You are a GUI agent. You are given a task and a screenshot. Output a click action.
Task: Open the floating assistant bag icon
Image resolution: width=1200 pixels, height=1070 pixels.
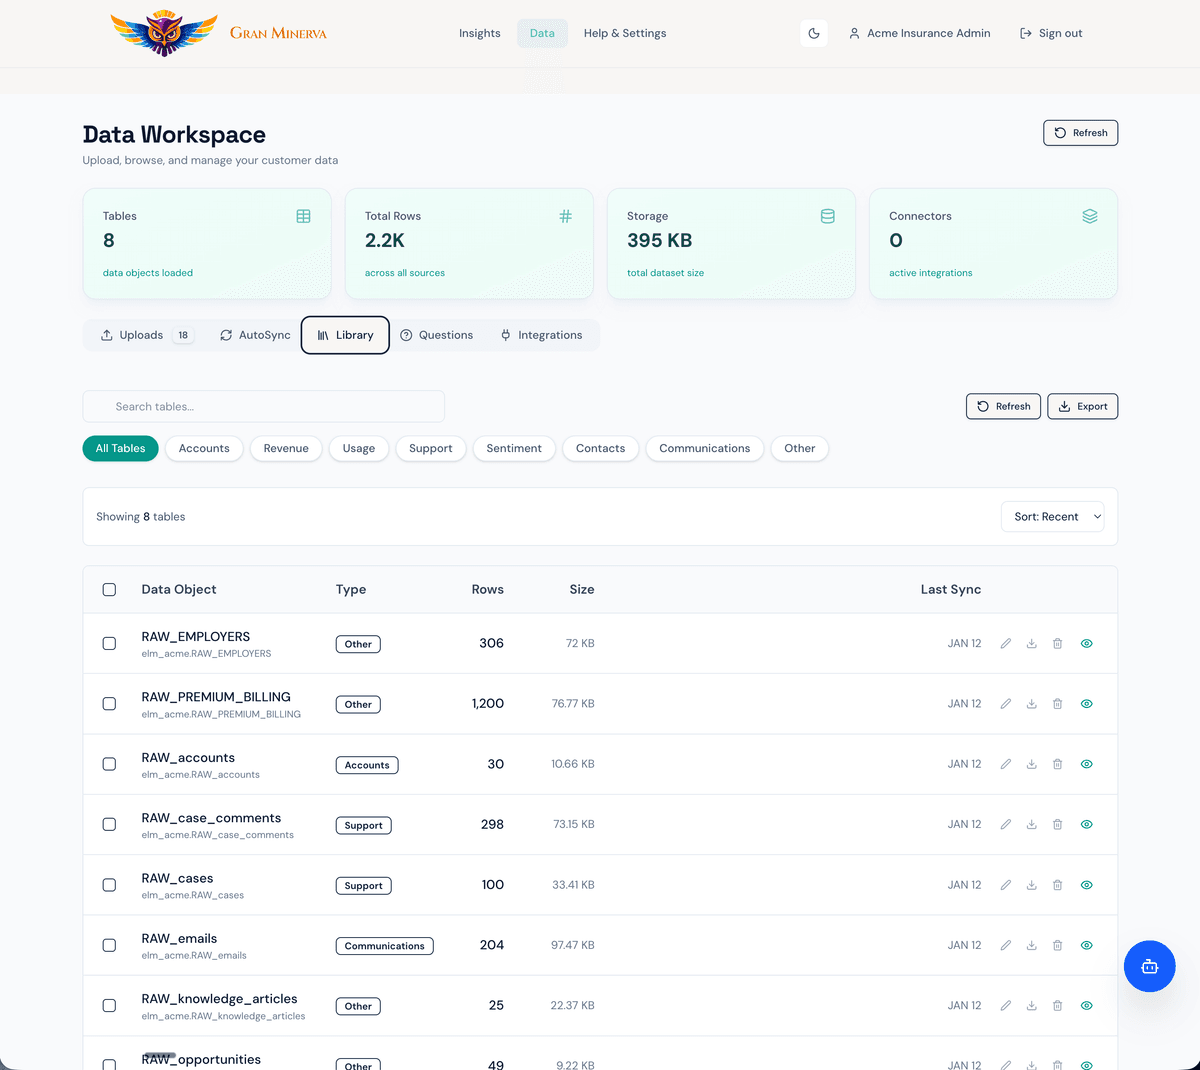1149,966
